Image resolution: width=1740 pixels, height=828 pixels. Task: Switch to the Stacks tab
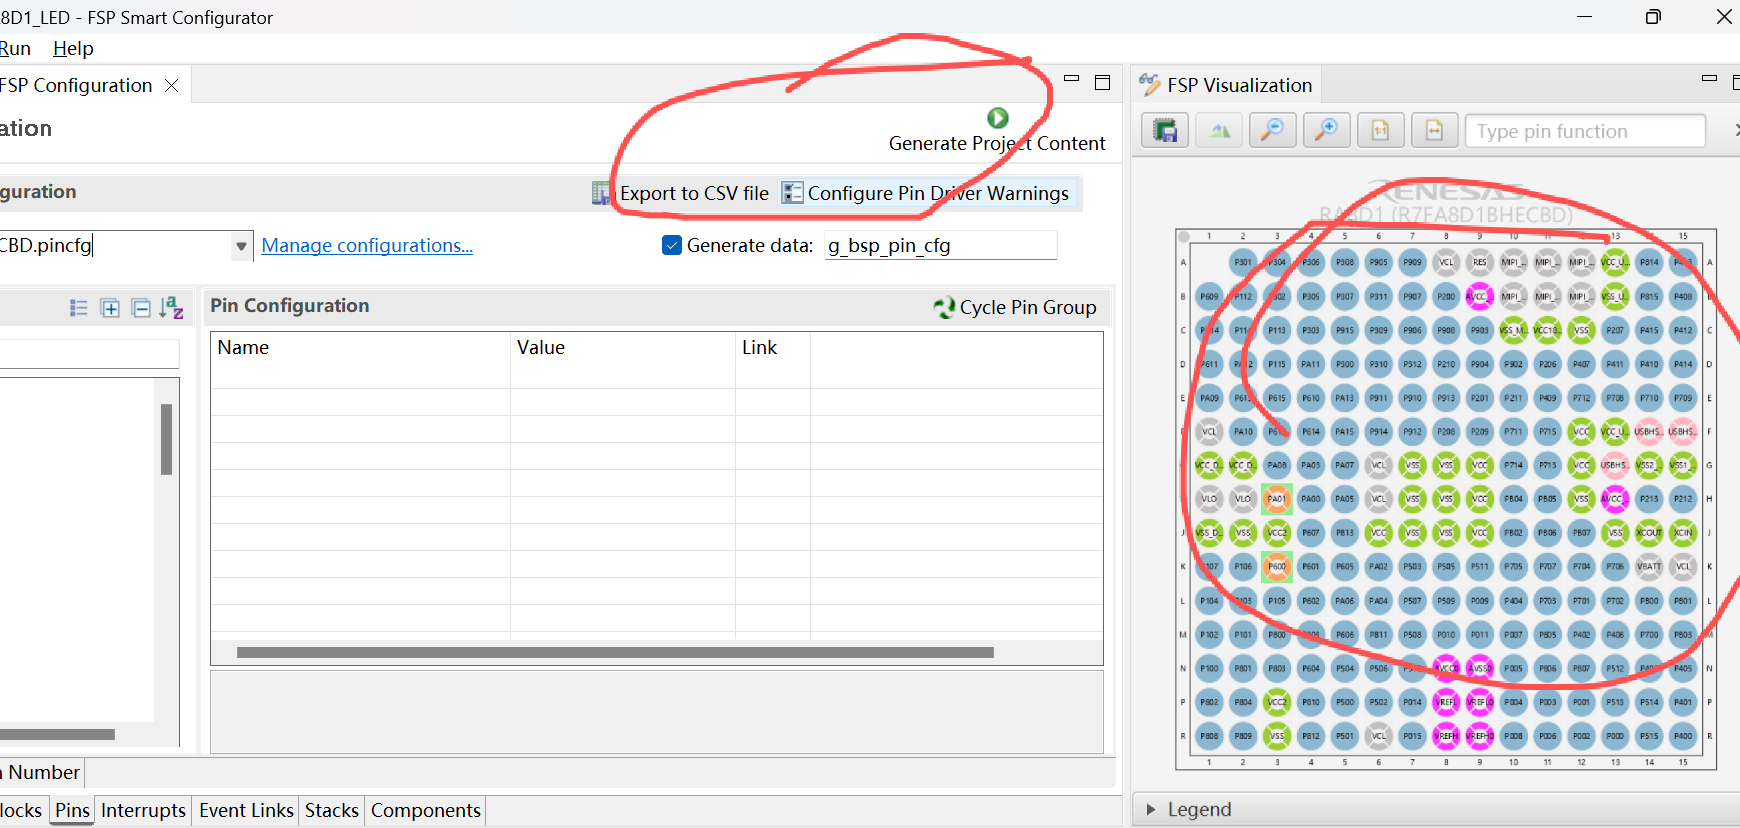[331, 810]
